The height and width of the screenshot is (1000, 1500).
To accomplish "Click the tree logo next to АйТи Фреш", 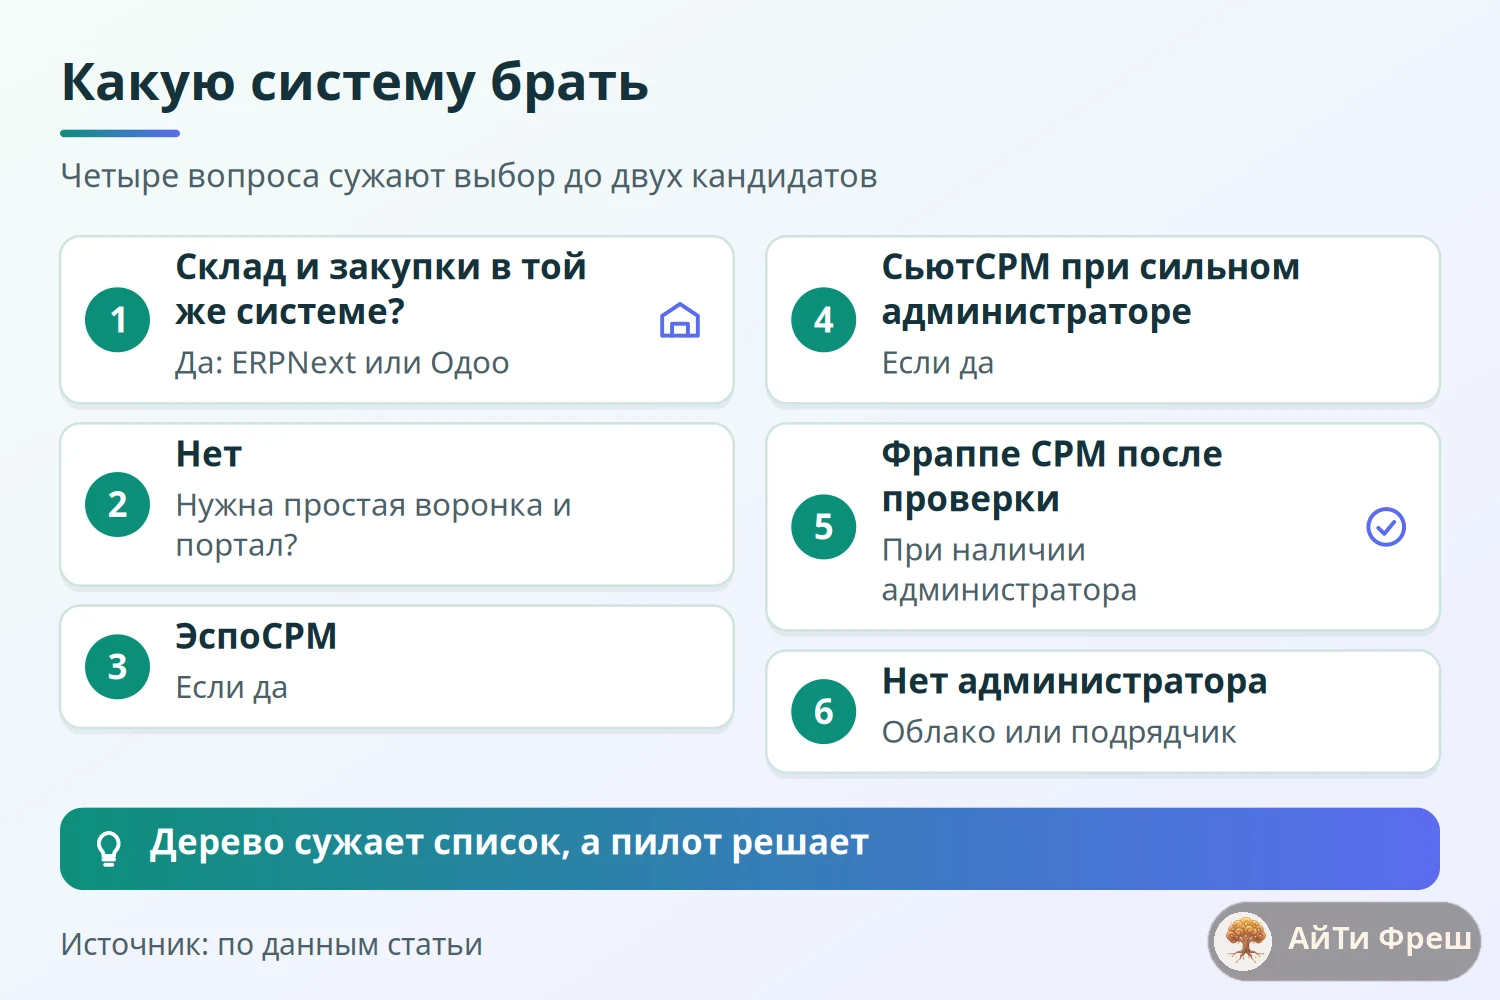I will (x=1244, y=940).
